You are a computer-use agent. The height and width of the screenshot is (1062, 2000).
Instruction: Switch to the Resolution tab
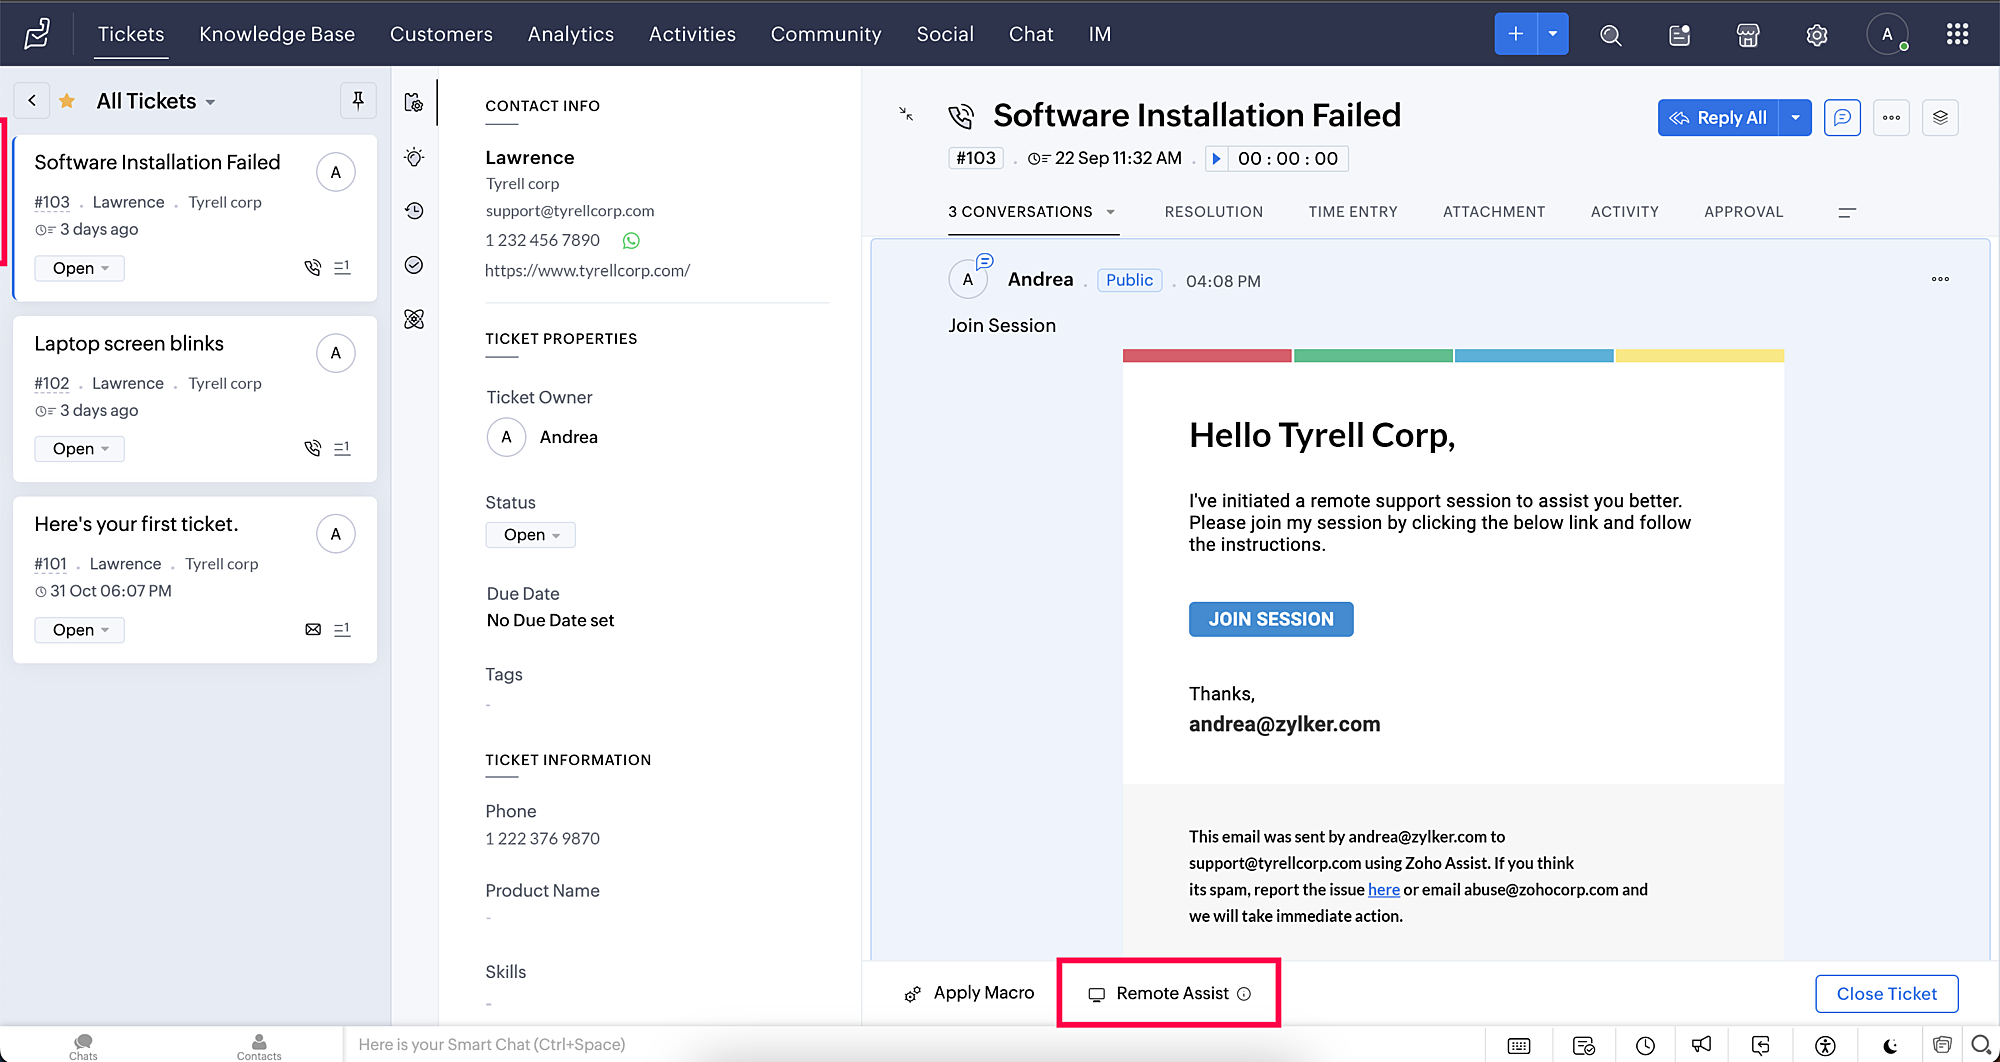pos(1213,212)
